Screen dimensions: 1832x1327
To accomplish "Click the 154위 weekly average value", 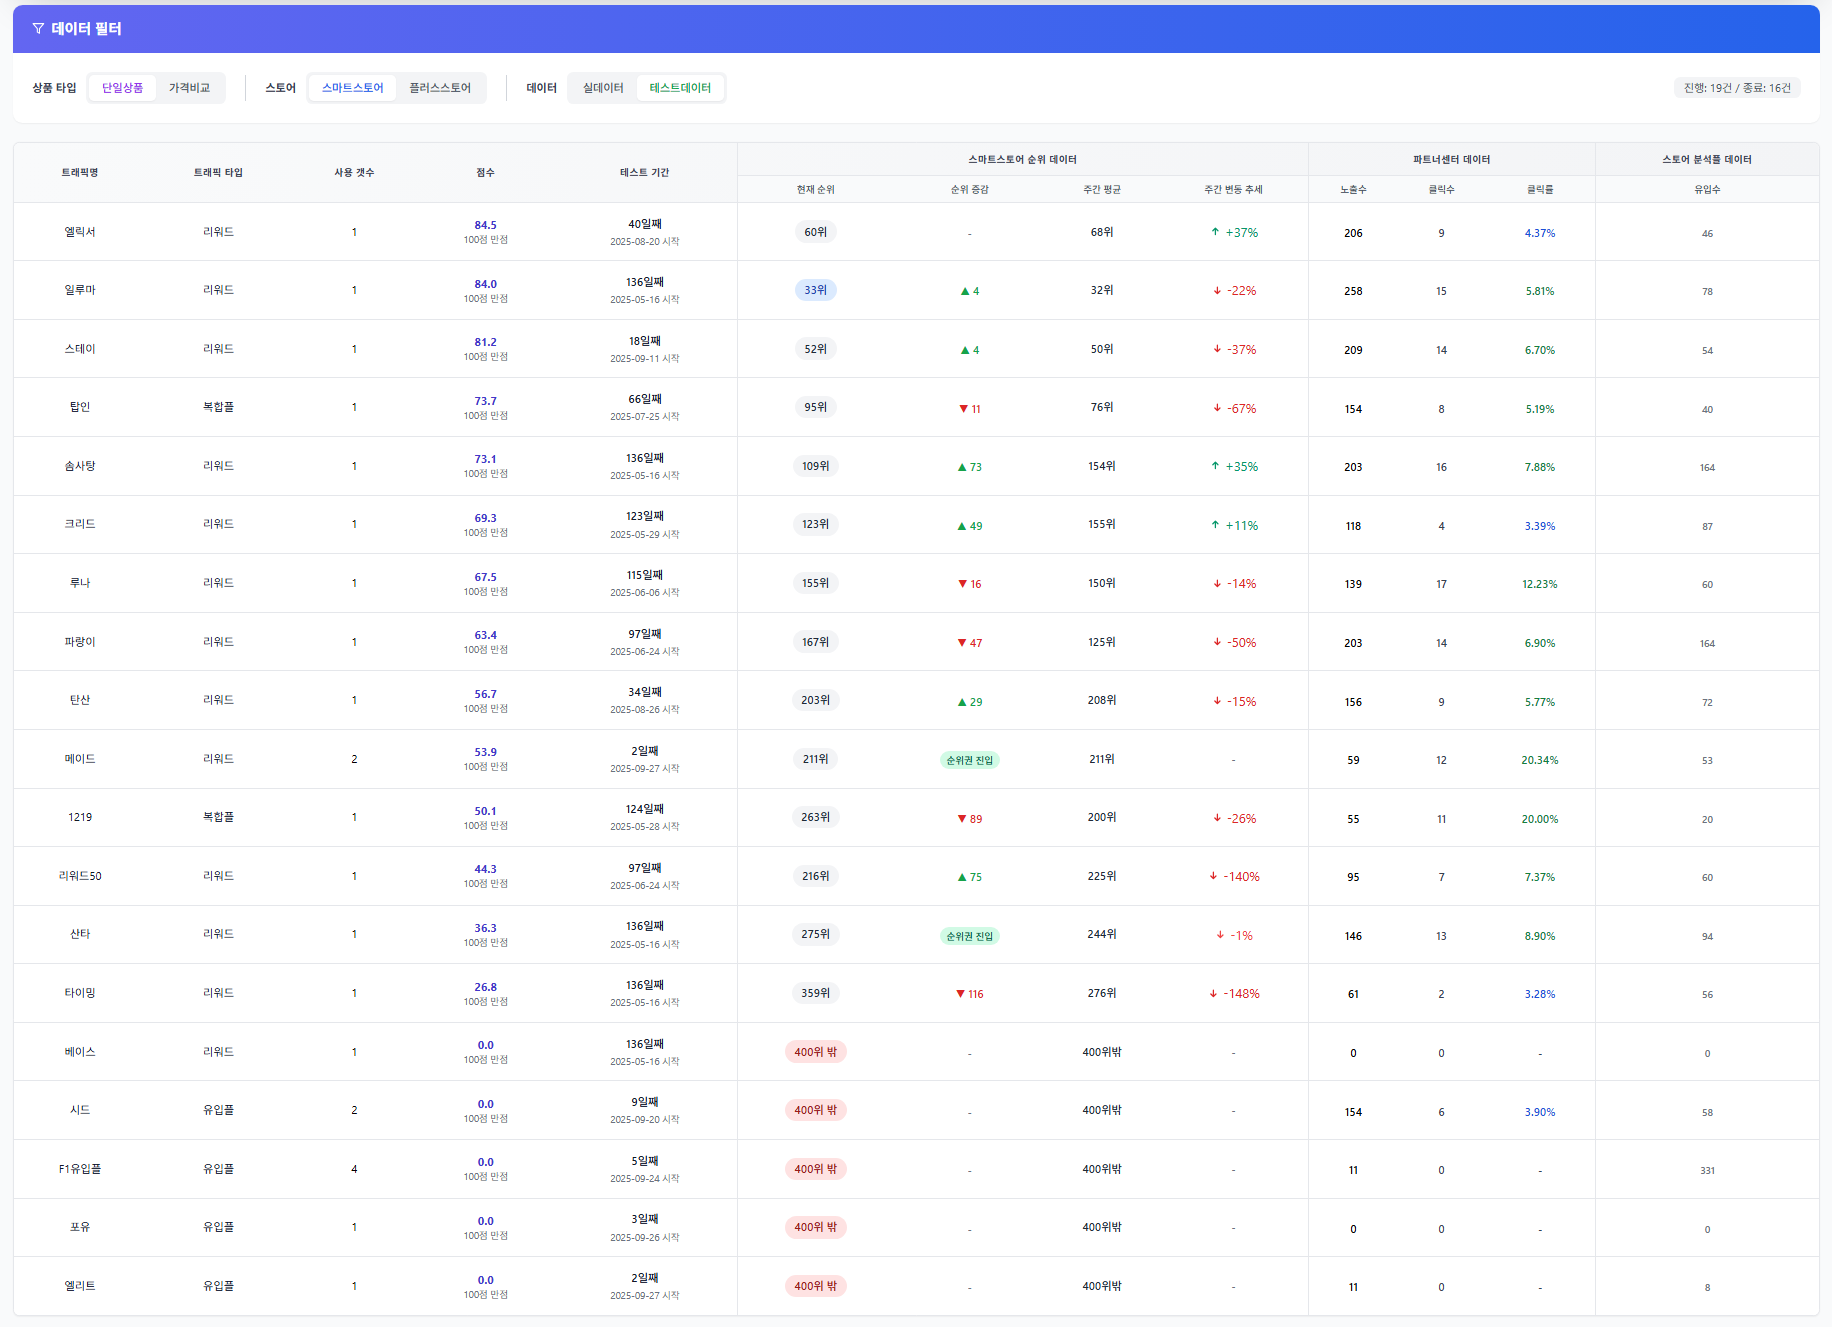I will click(x=1102, y=466).
